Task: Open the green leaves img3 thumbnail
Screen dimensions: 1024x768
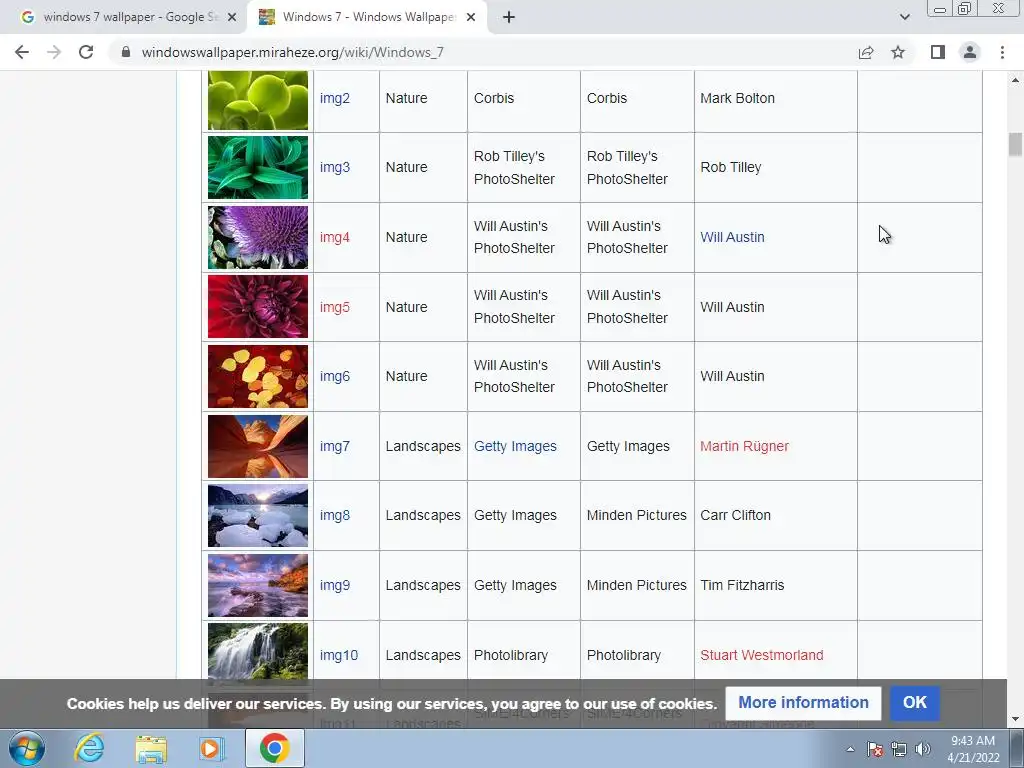Action: point(258,167)
